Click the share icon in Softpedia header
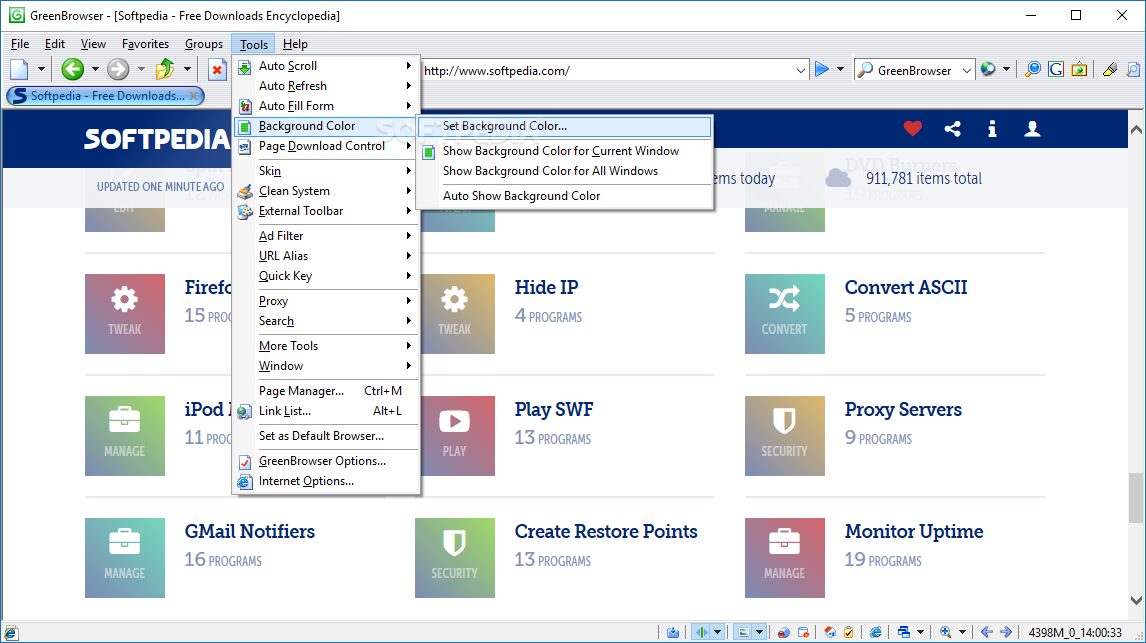The width and height of the screenshot is (1146, 643). point(952,129)
